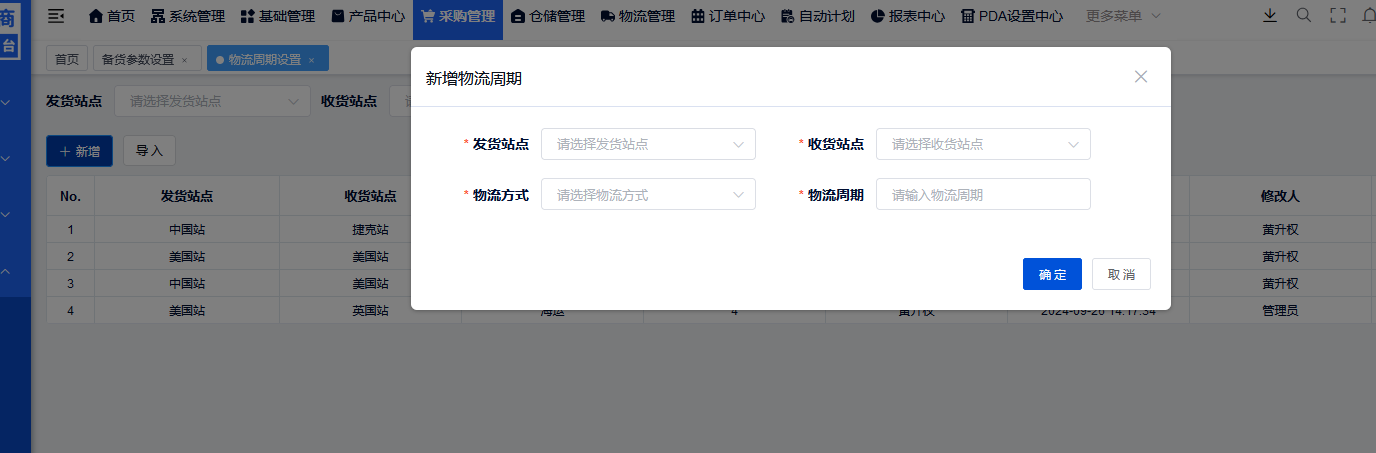This screenshot has width=1376, height=453.
Task: Collapse the sidebar section with up chevron
Action: 5,271
